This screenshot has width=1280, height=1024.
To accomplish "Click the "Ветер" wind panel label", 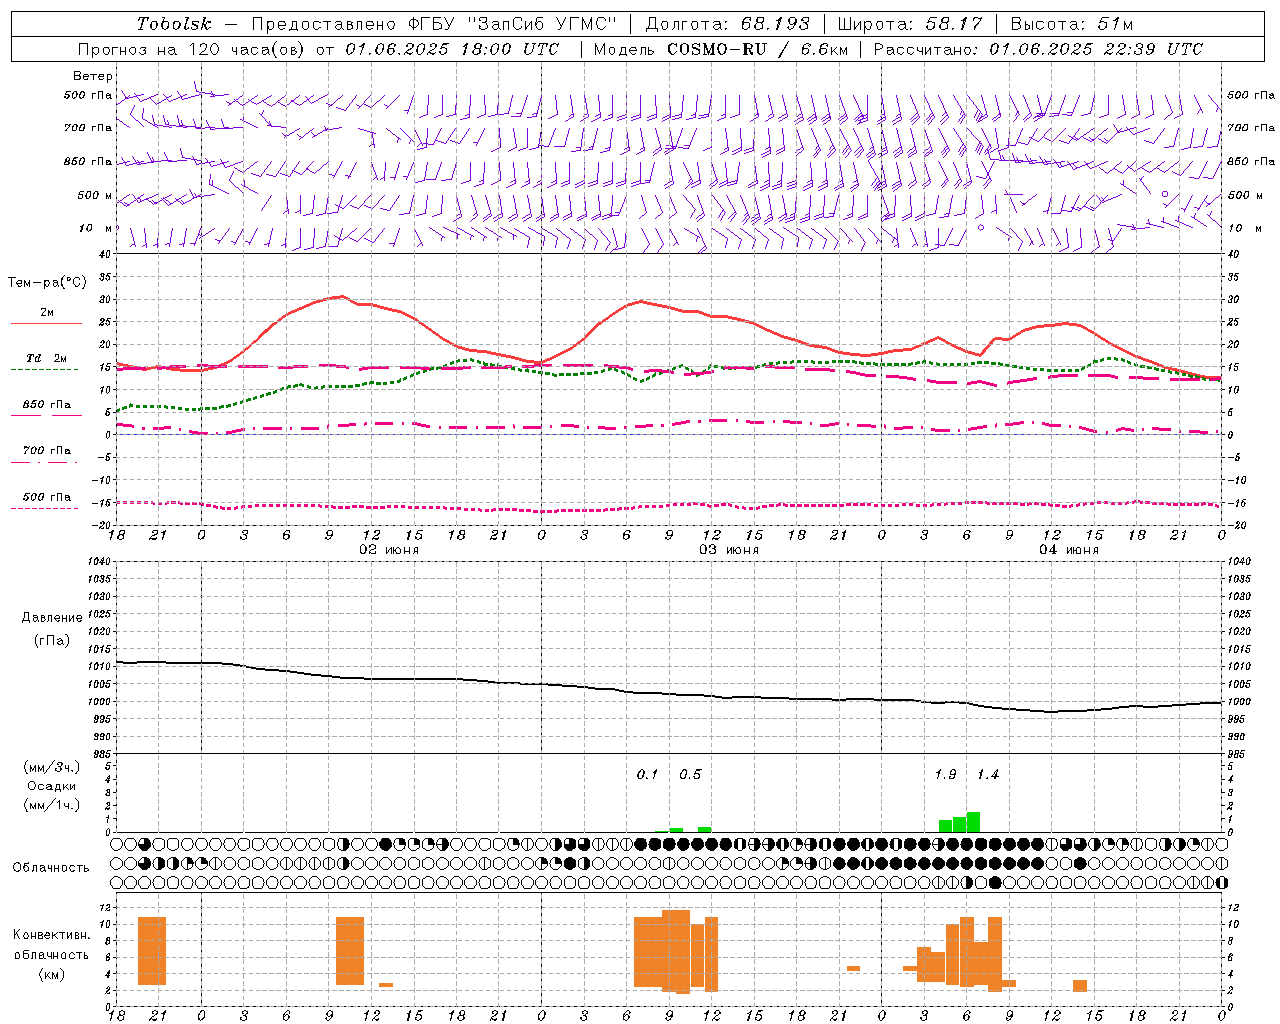I will click(93, 76).
